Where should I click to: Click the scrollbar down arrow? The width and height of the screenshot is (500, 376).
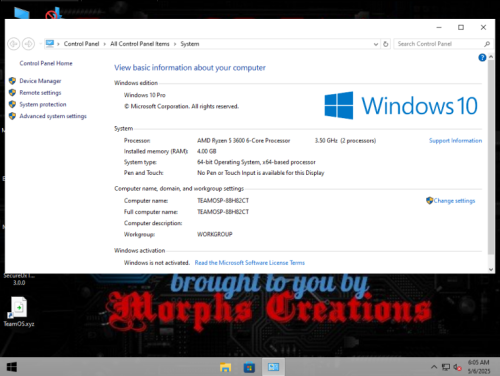click(x=491, y=269)
